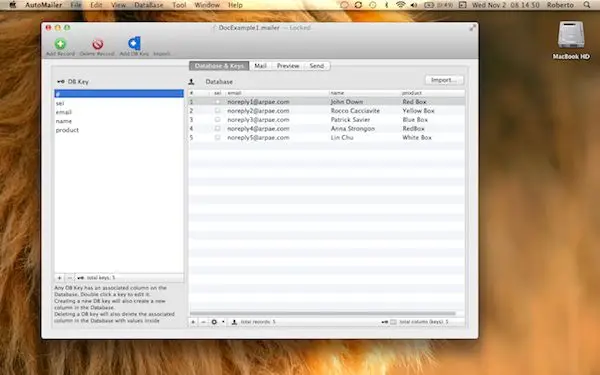The width and height of the screenshot is (600, 375).
Task: Click the name cell 'Rocco Cacciavite'
Action: 355,111
